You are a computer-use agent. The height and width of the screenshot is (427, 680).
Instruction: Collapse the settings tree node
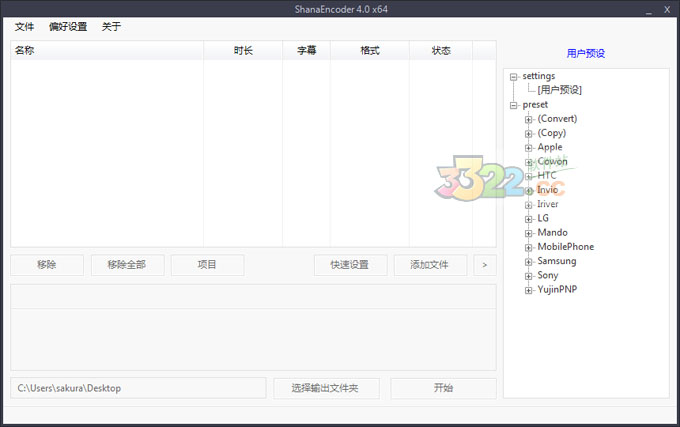click(x=513, y=77)
